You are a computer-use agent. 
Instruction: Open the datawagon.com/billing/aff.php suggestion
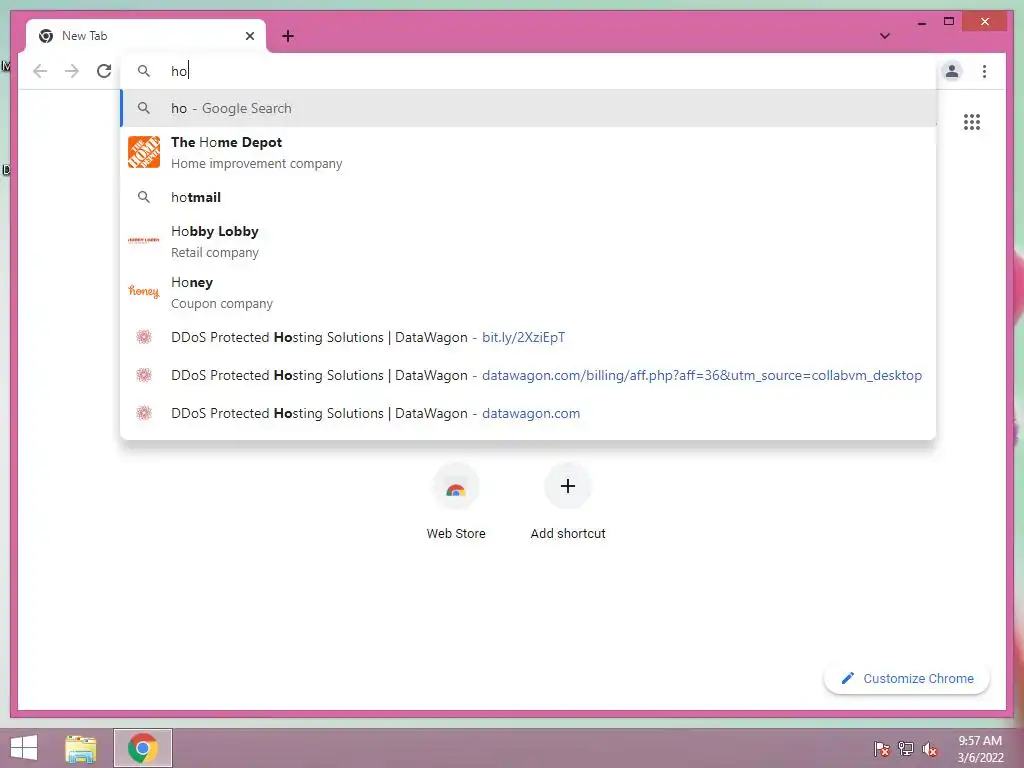pyautogui.click(x=528, y=376)
